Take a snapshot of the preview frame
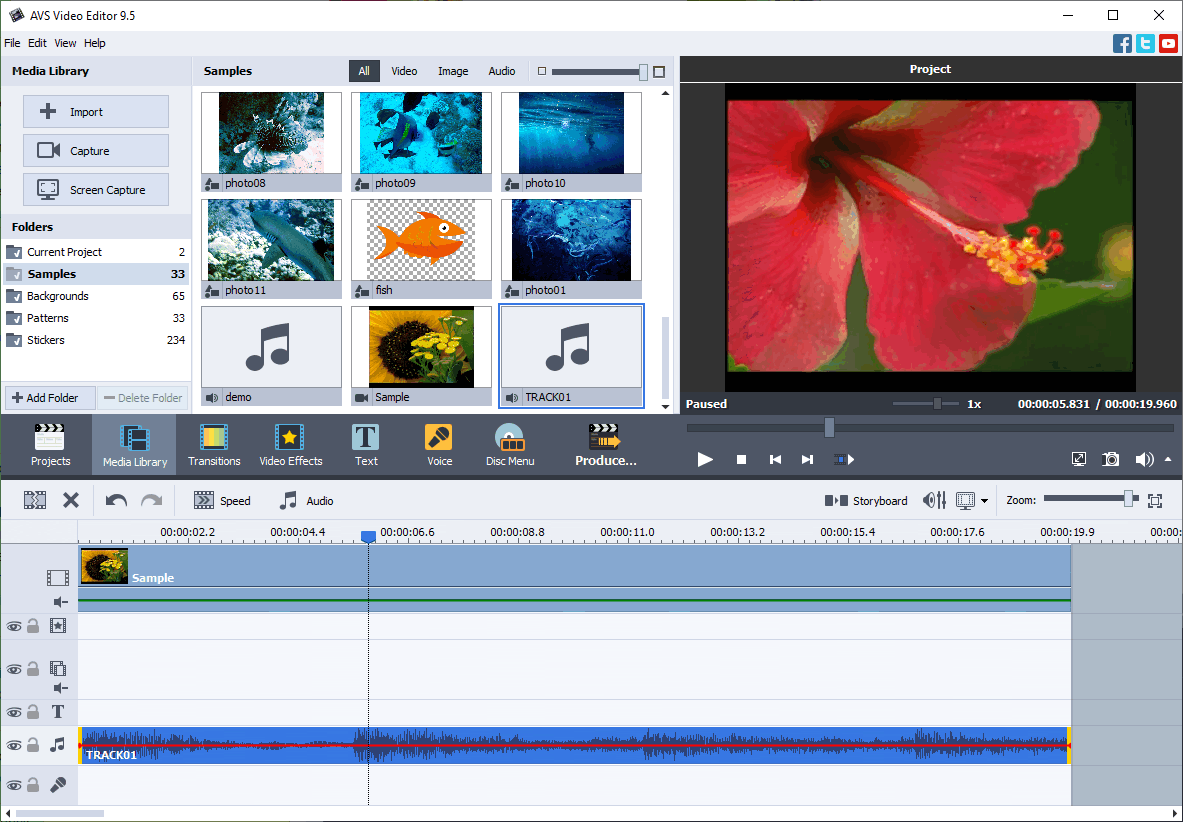This screenshot has width=1183, height=822. (1110, 459)
